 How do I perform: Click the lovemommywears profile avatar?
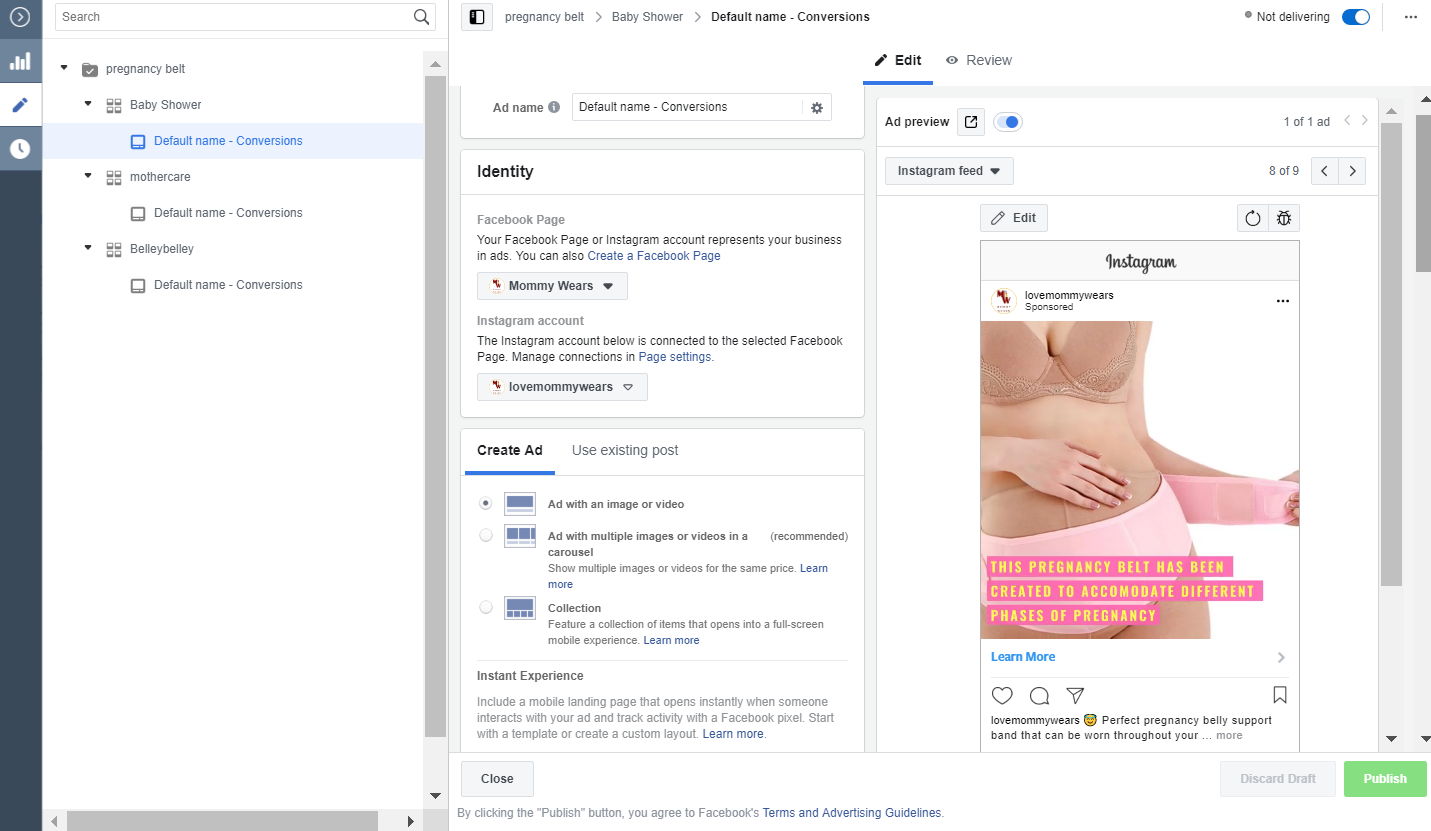tap(1004, 300)
